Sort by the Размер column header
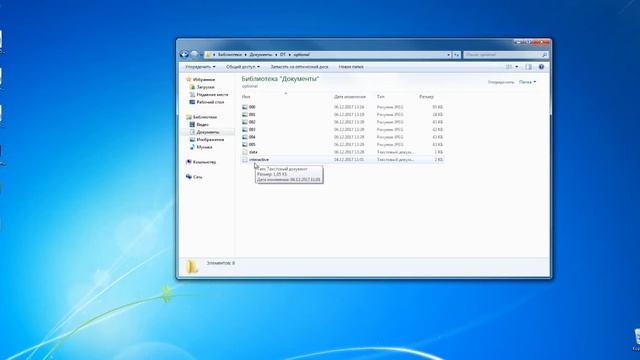Image resolution: width=640 pixels, height=360 pixels. point(427,97)
